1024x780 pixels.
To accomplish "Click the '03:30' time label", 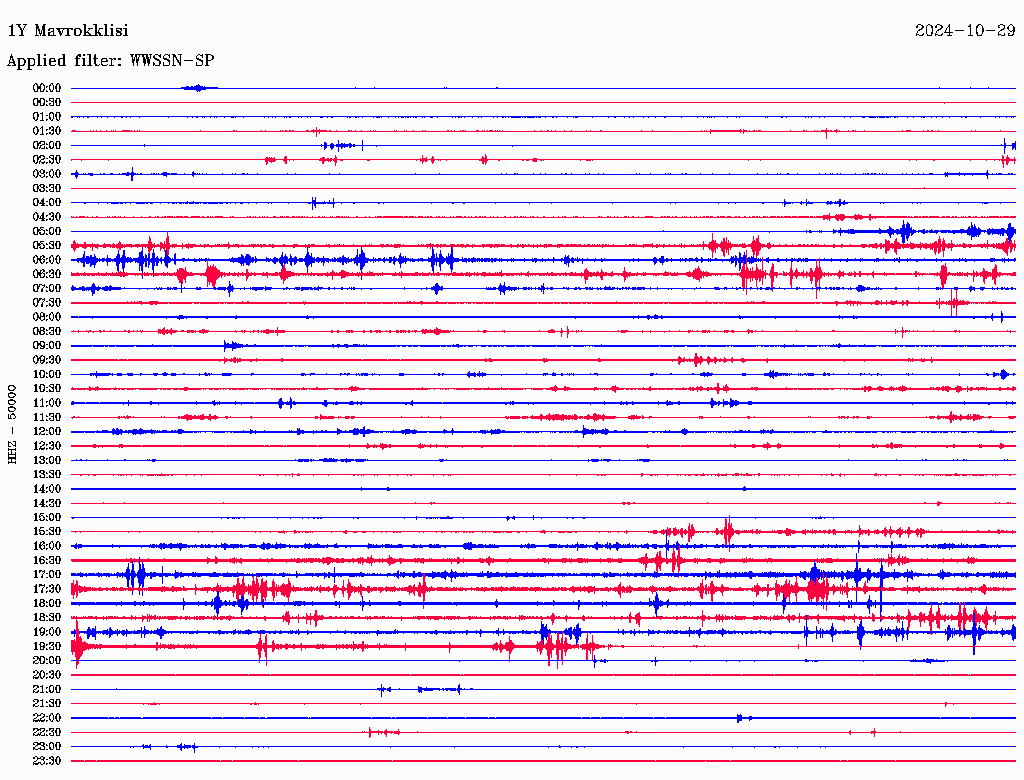I will click(x=46, y=189).
